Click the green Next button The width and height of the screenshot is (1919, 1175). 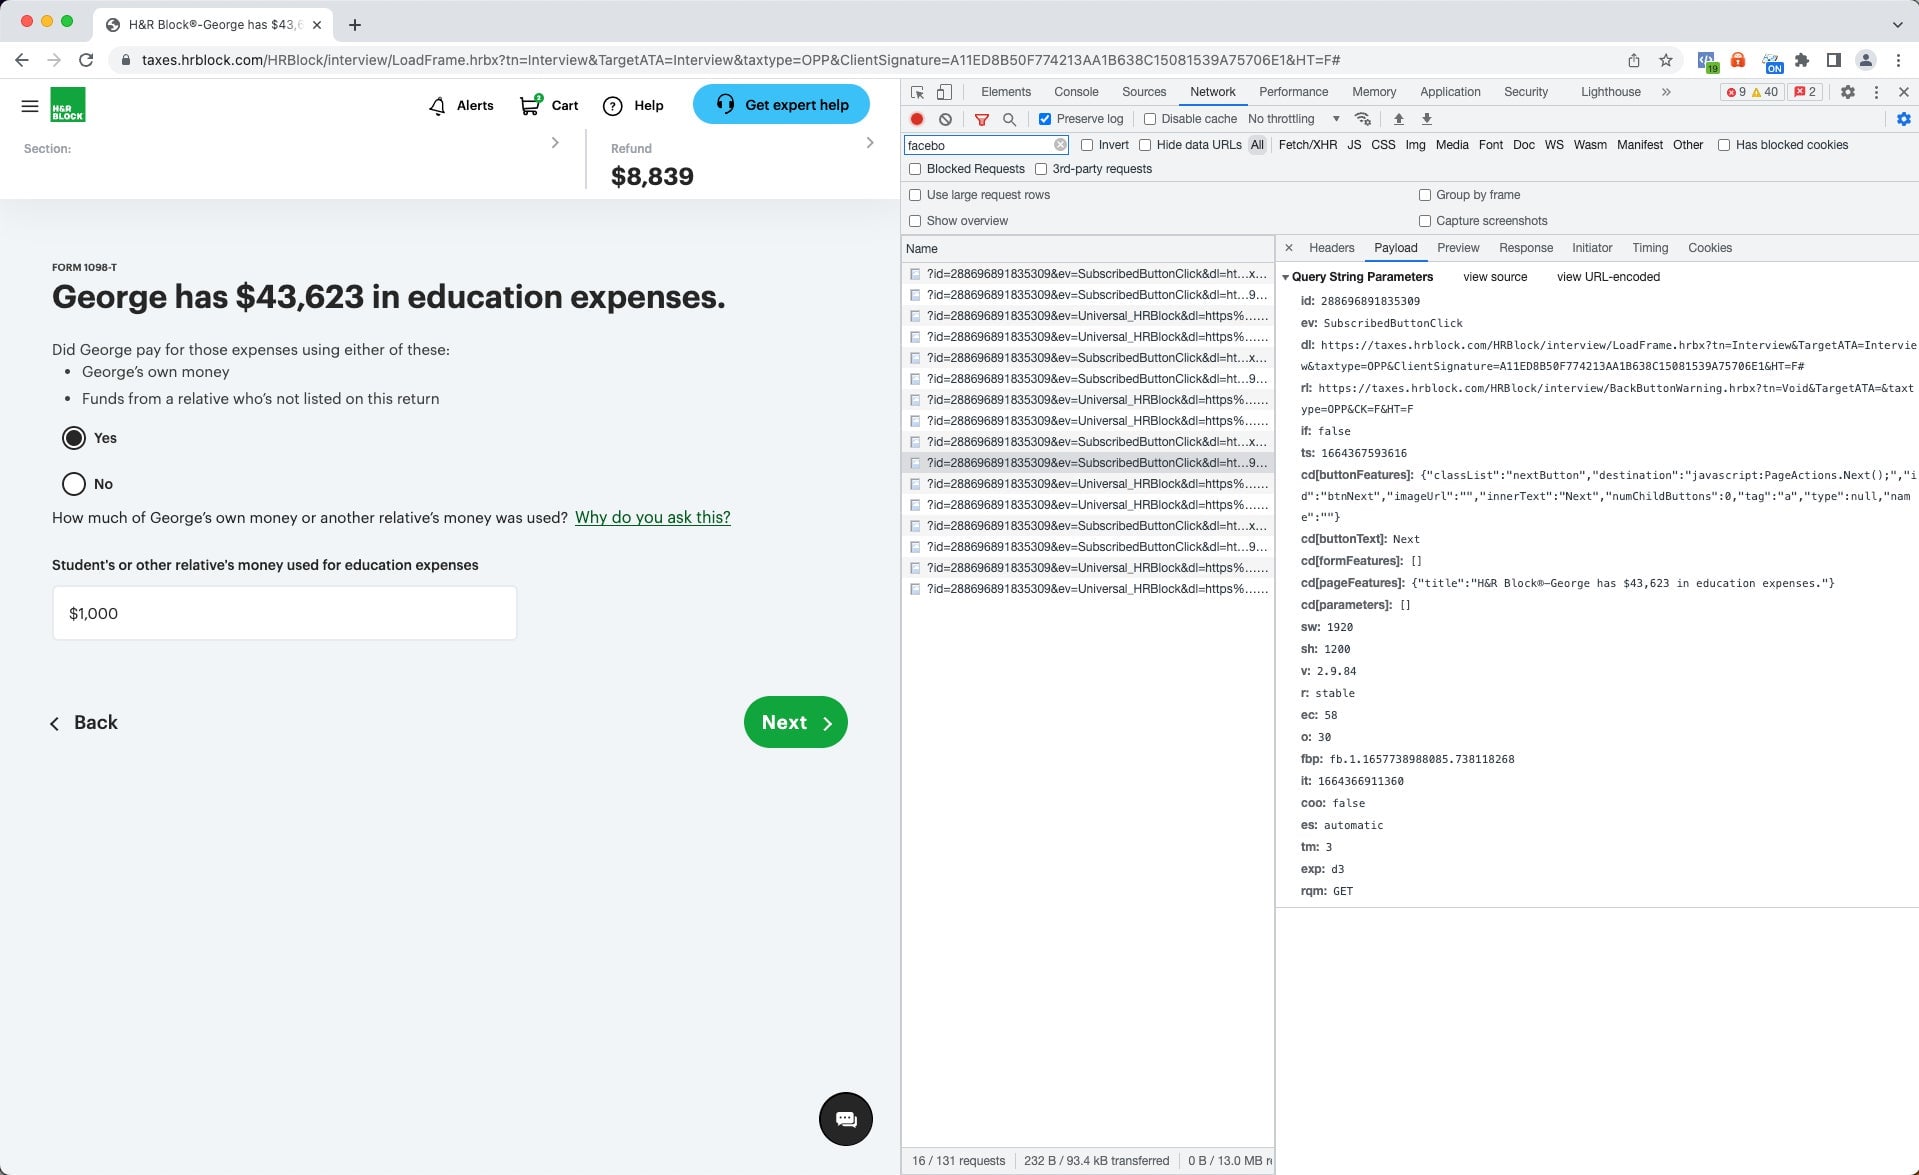pyautogui.click(x=794, y=722)
